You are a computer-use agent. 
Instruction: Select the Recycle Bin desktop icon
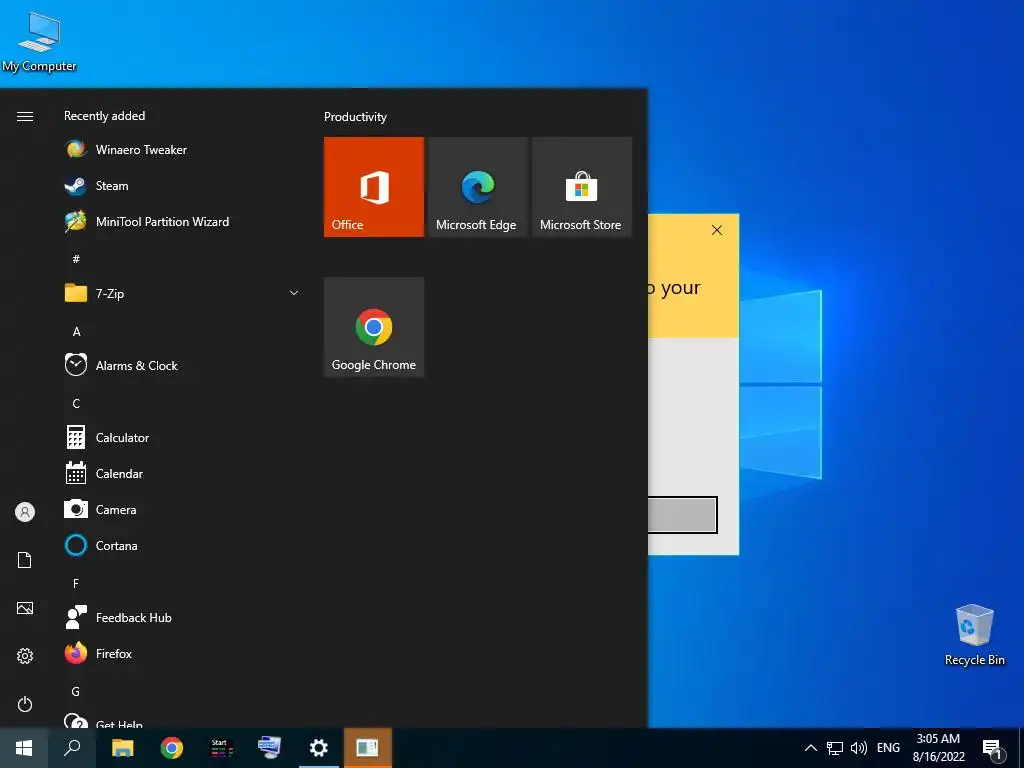tap(974, 635)
